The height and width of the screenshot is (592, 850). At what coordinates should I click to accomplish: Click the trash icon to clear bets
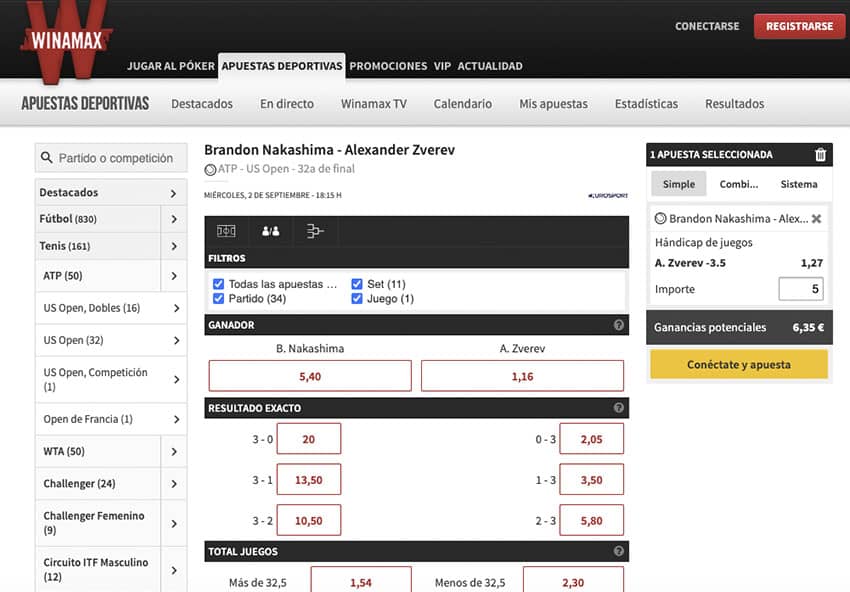click(x=820, y=155)
